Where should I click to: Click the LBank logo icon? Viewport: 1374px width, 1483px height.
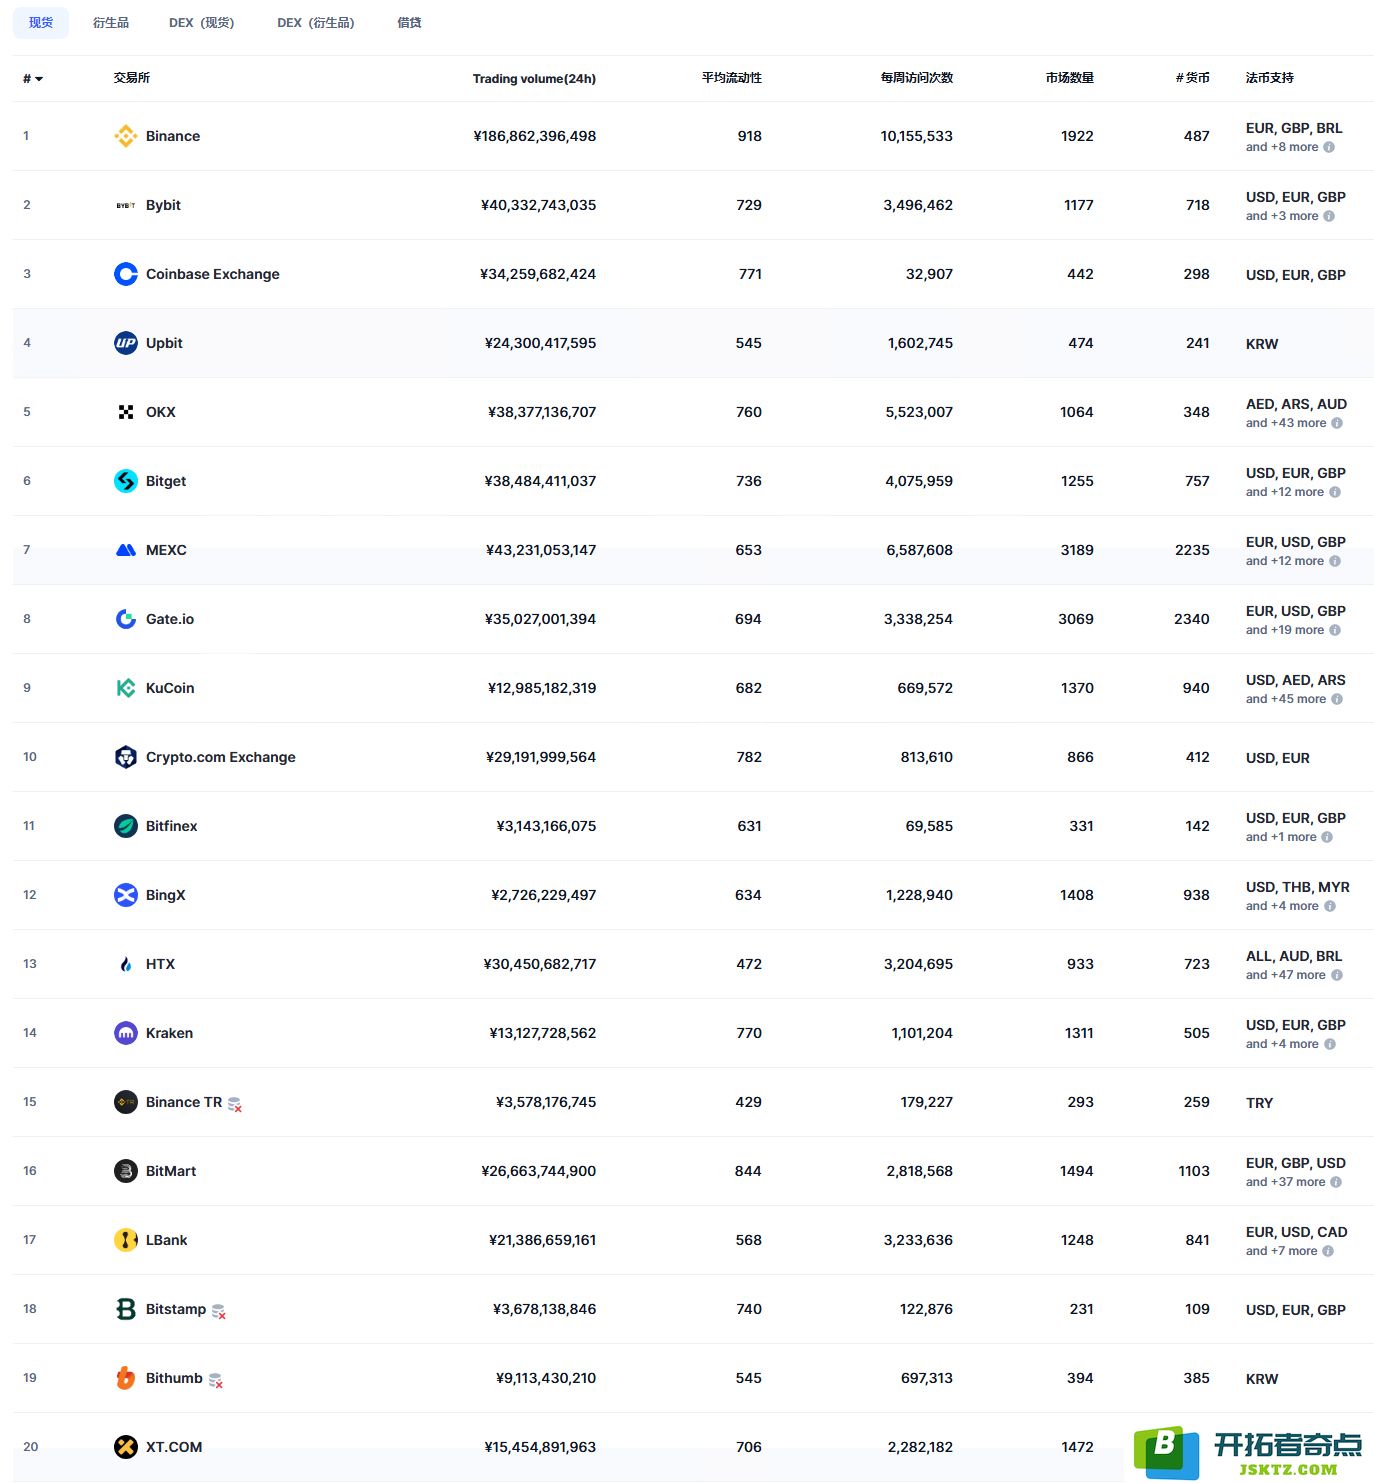(126, 1240)
